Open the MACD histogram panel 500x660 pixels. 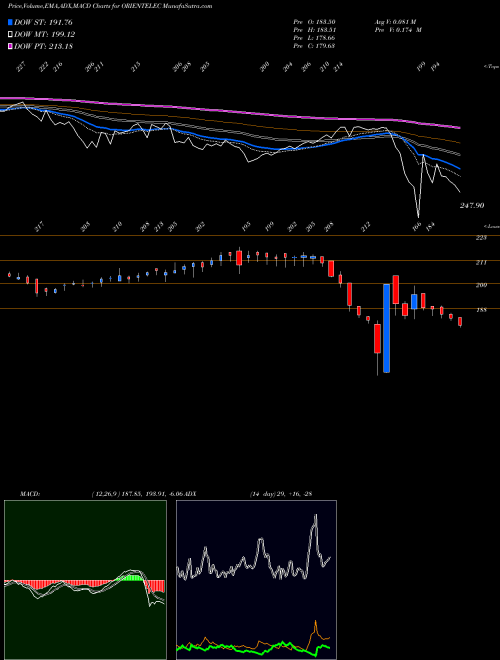click(x=85, y=580)
